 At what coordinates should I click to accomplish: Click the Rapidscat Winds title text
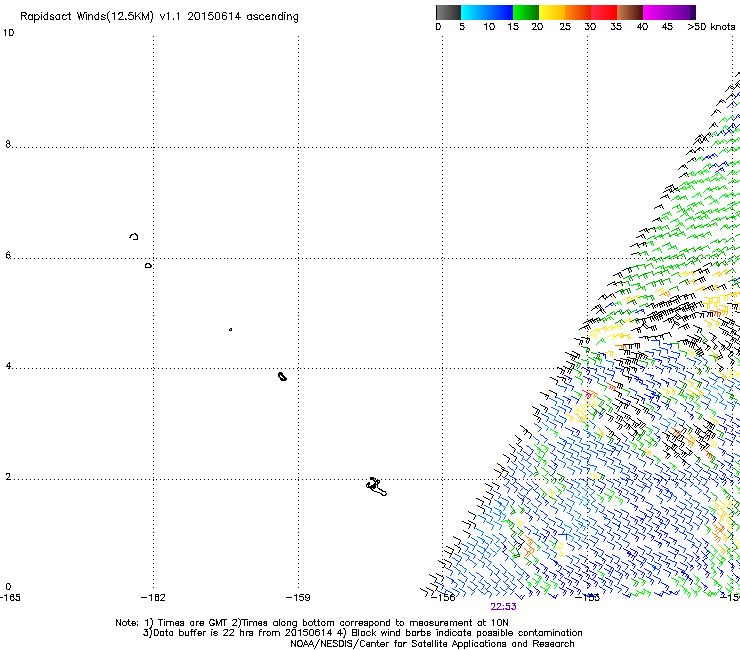pos(159,17)
